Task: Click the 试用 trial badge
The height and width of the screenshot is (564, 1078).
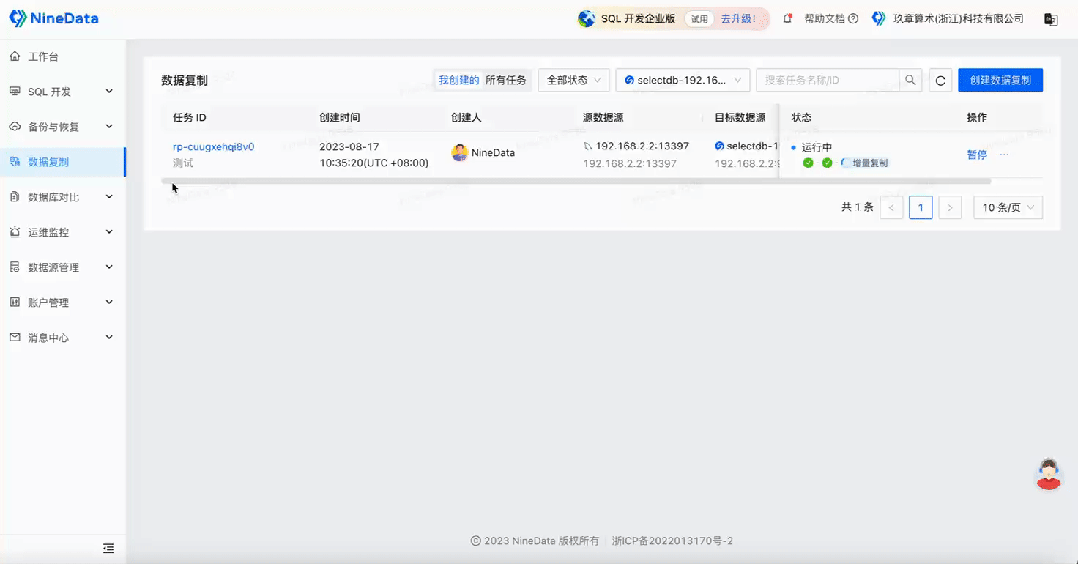Action: [x=699, y=19]
